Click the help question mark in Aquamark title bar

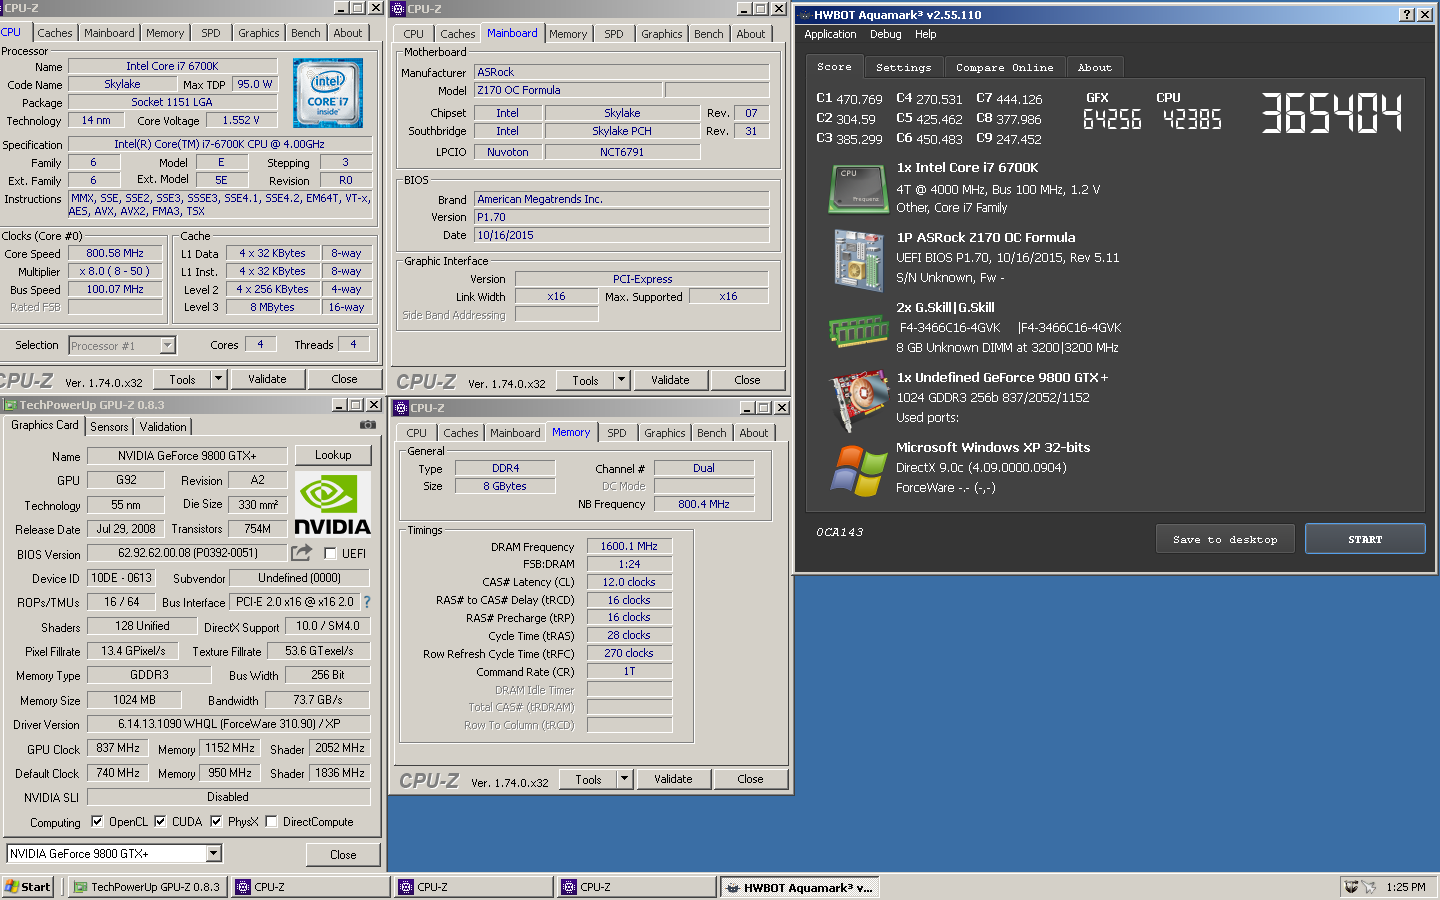tap(1407, 14)
